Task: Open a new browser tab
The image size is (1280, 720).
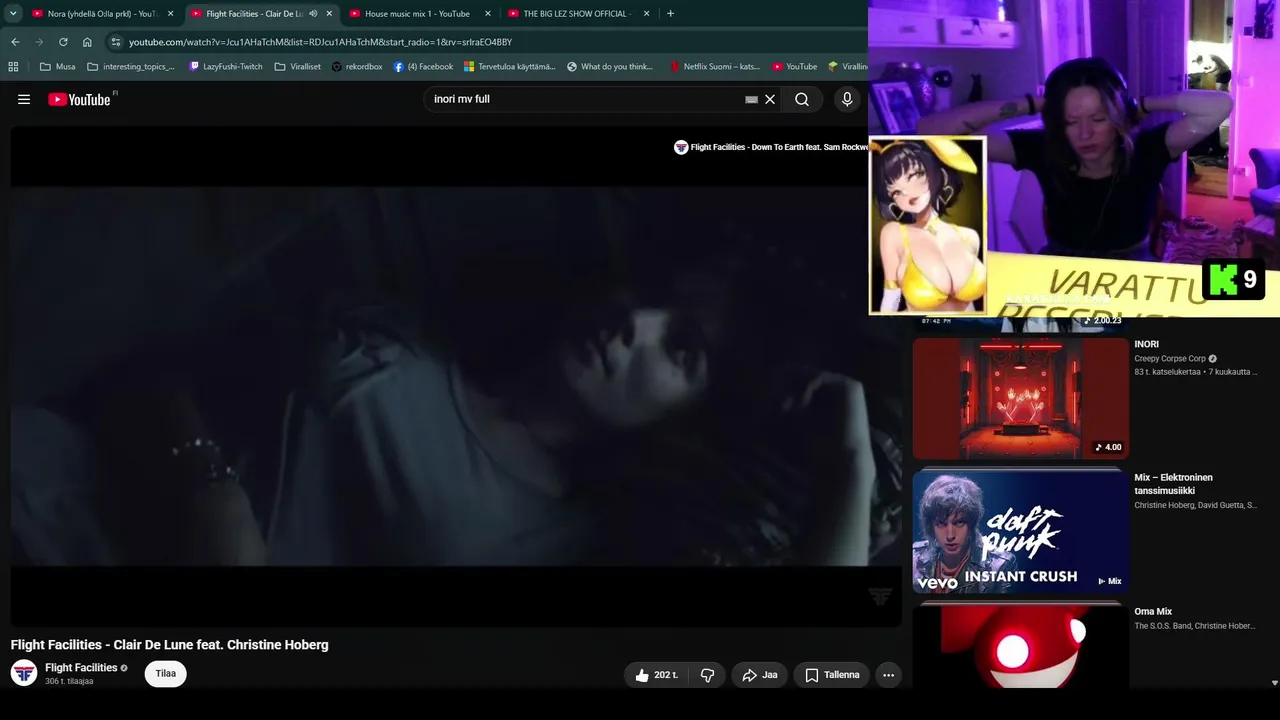Action: [x=670, y=14]
